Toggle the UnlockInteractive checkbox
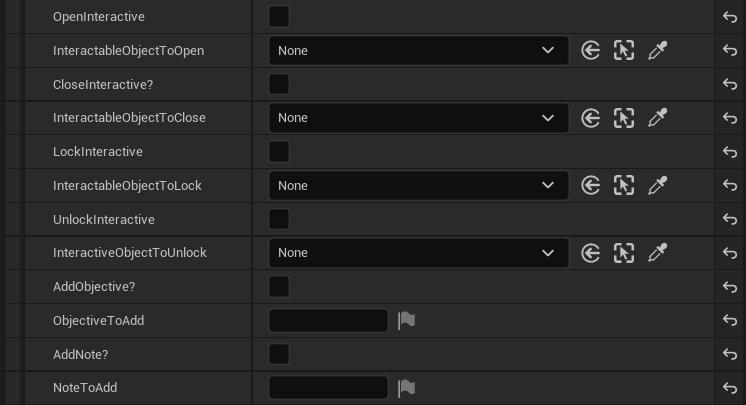The image size is (746, 405). pos(279,219)
